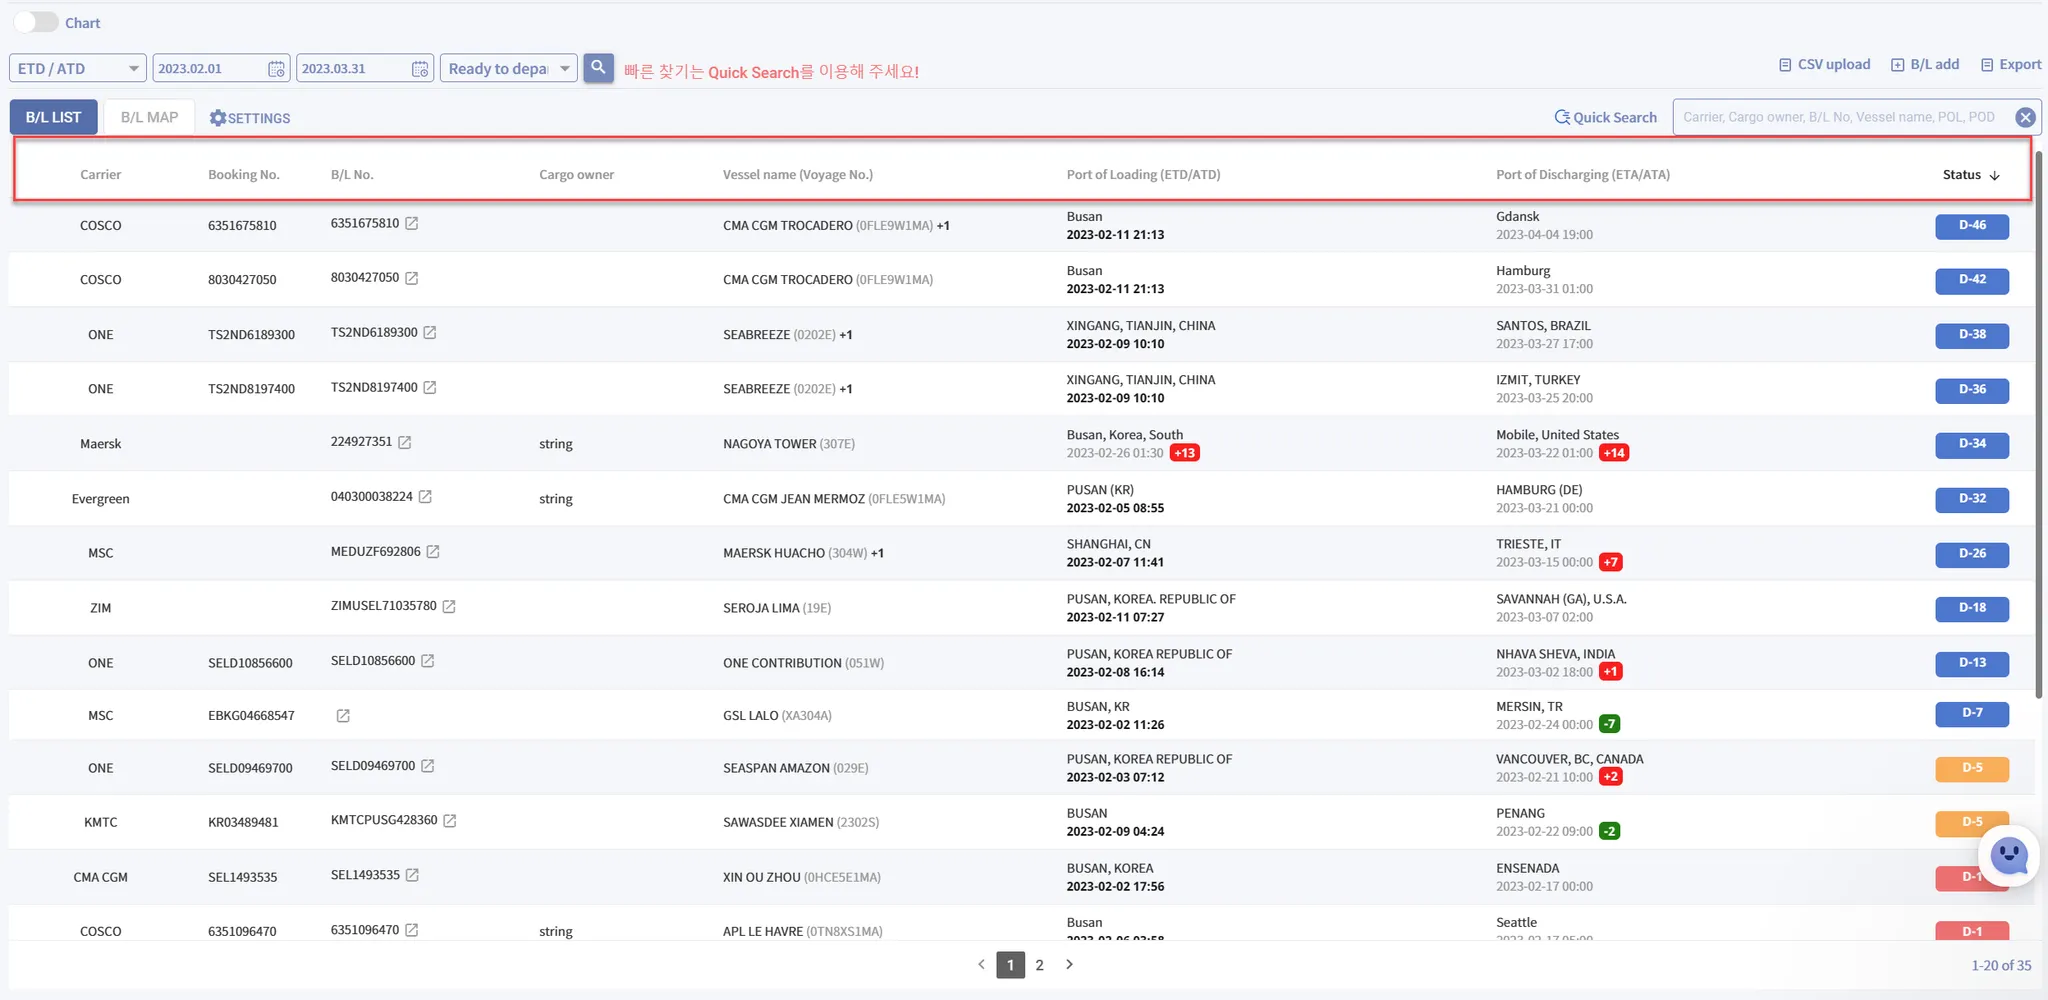Go to previous page arrow

tap(981, 965)
